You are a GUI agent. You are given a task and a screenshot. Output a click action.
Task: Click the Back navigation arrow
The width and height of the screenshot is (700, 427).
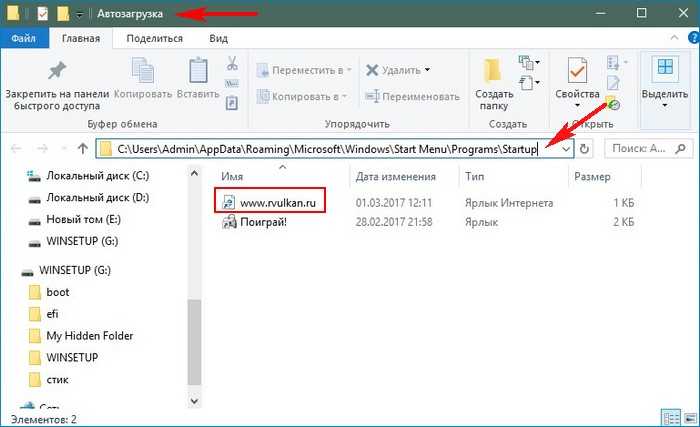click(16, 149)
